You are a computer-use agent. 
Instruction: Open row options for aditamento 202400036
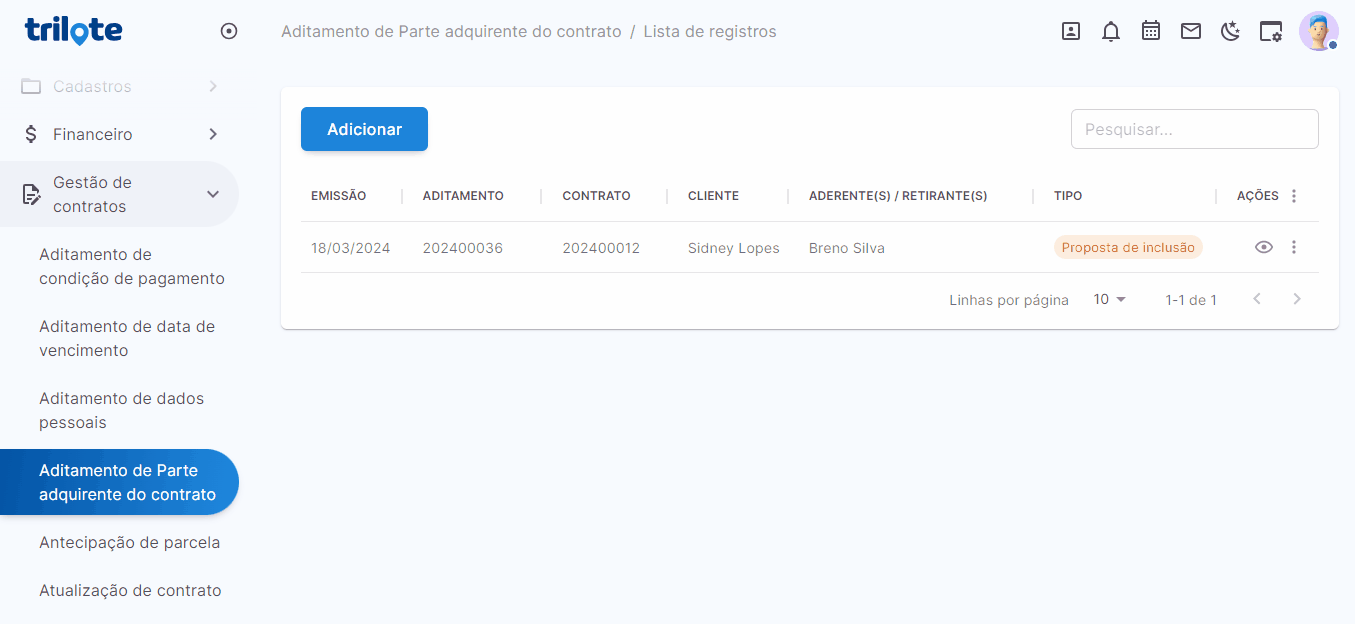point(1294,247)
